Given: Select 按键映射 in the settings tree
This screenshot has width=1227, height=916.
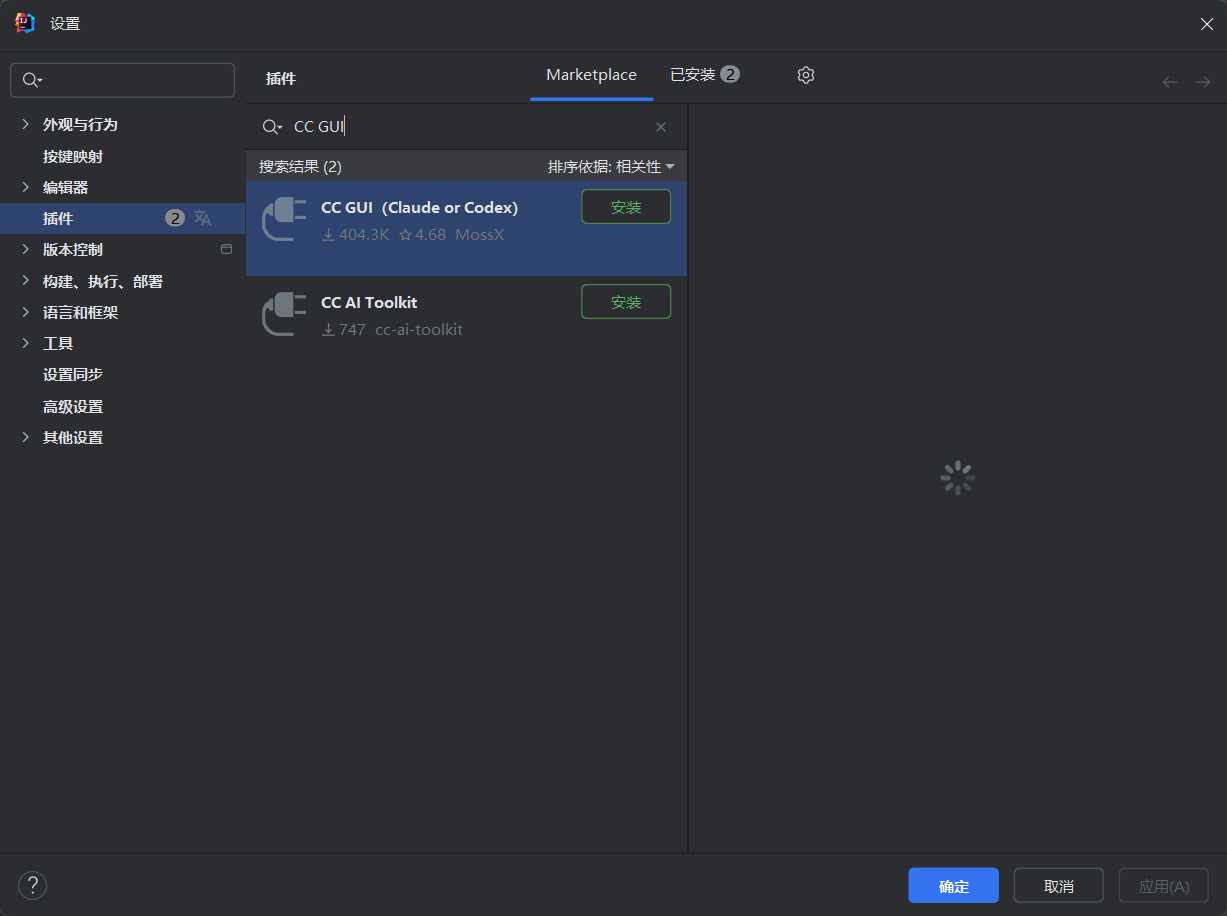Looking at the screenshot, I should (73, 156).
